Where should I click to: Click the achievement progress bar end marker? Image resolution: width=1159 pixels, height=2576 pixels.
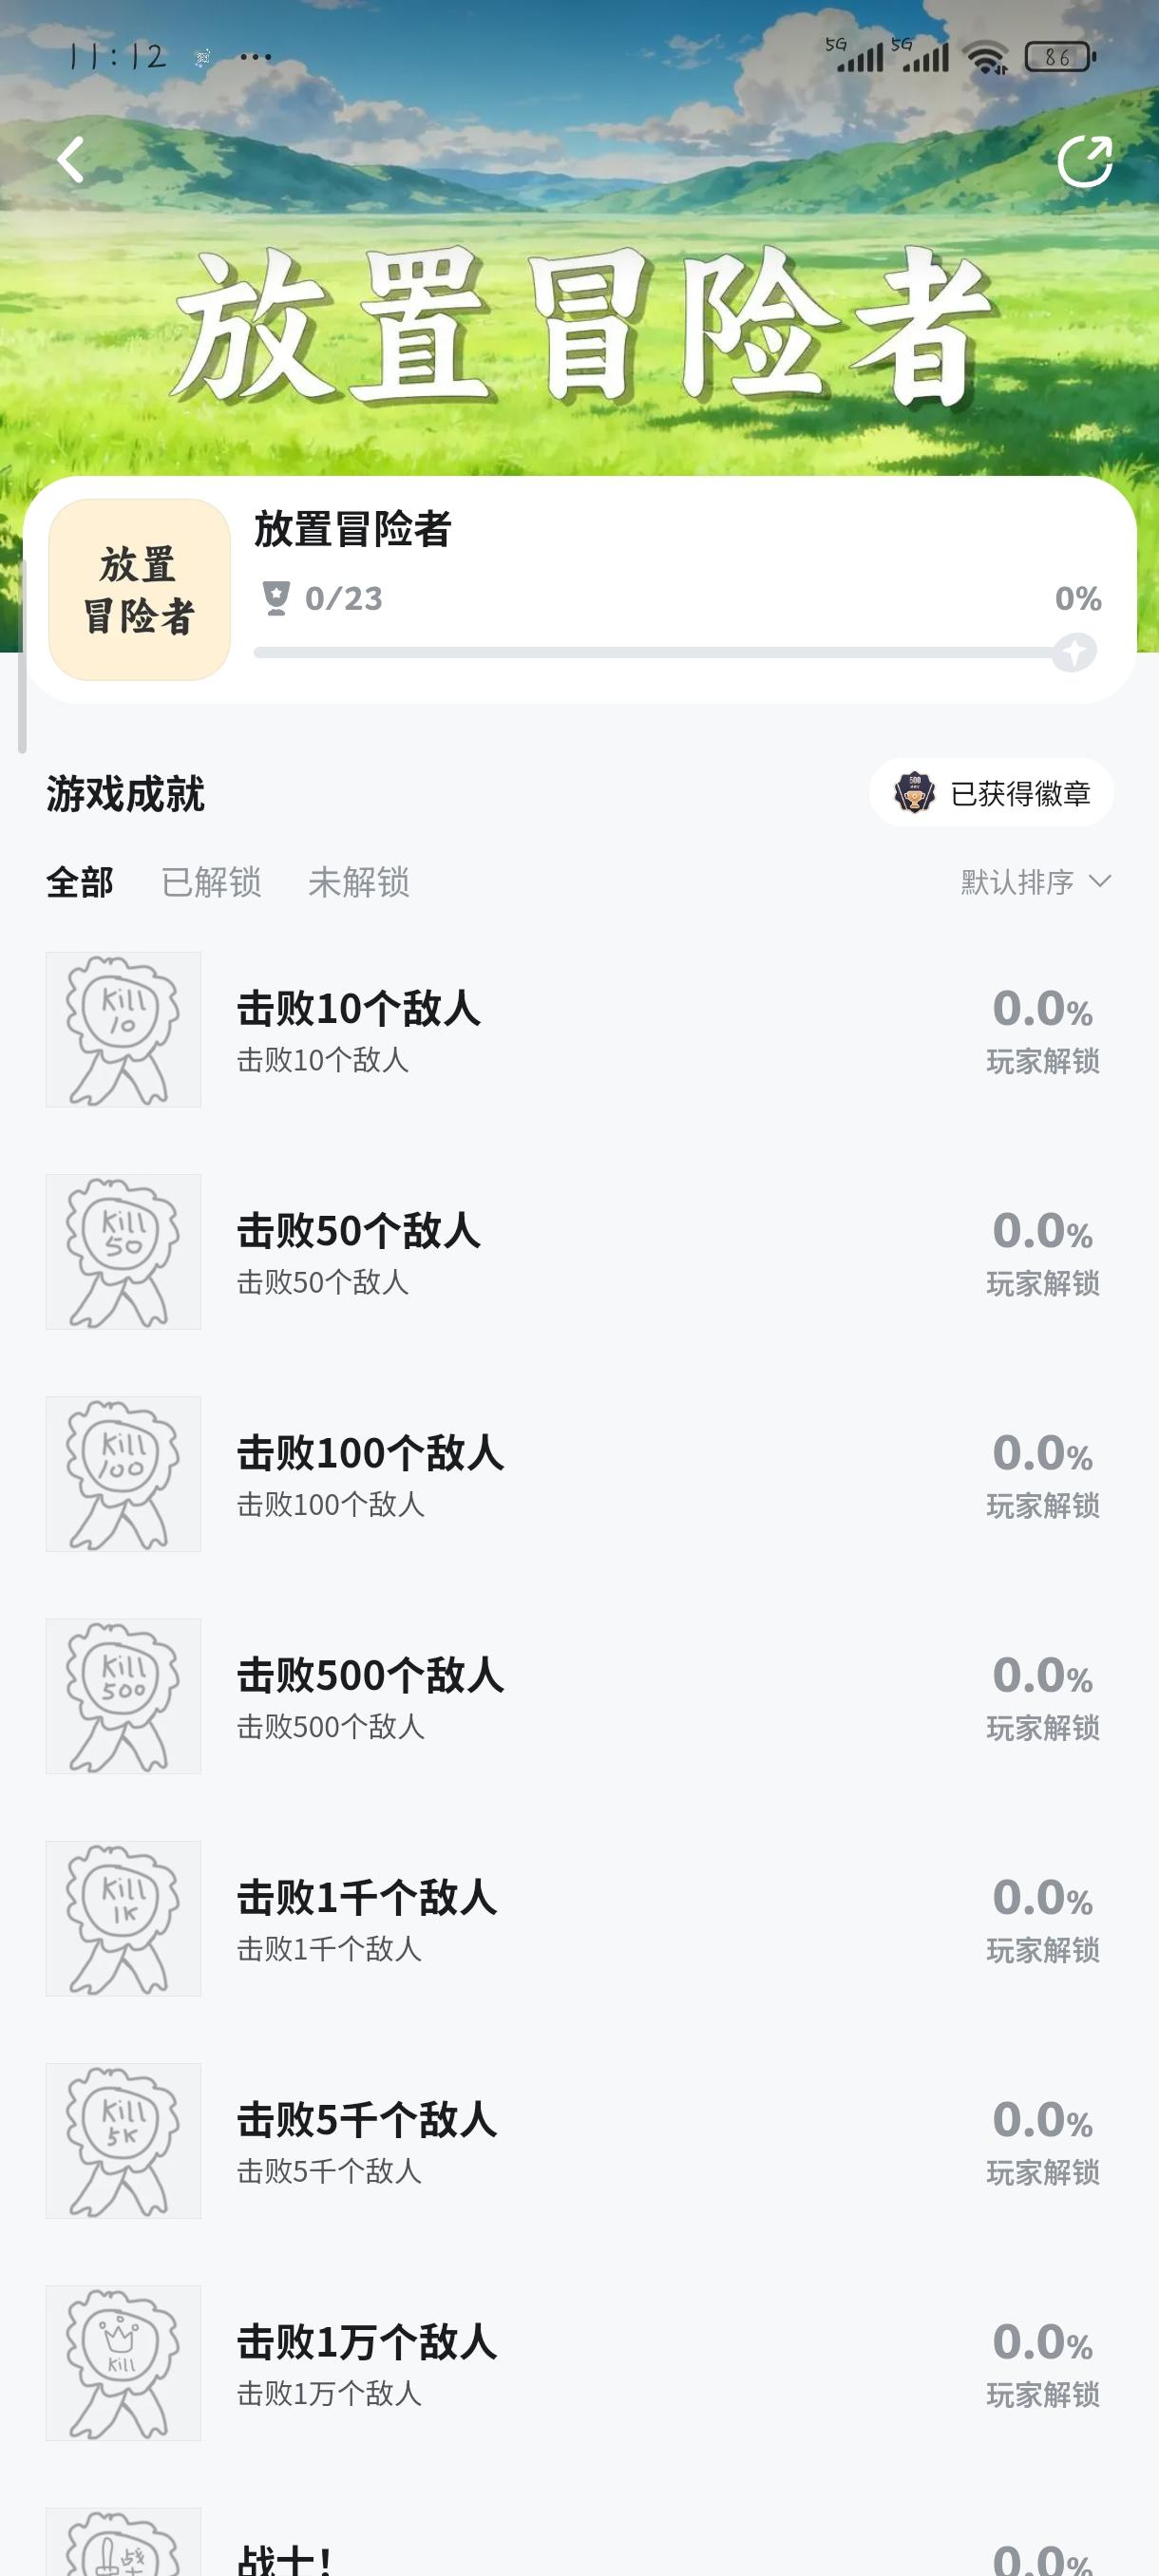click(1074, 653)
